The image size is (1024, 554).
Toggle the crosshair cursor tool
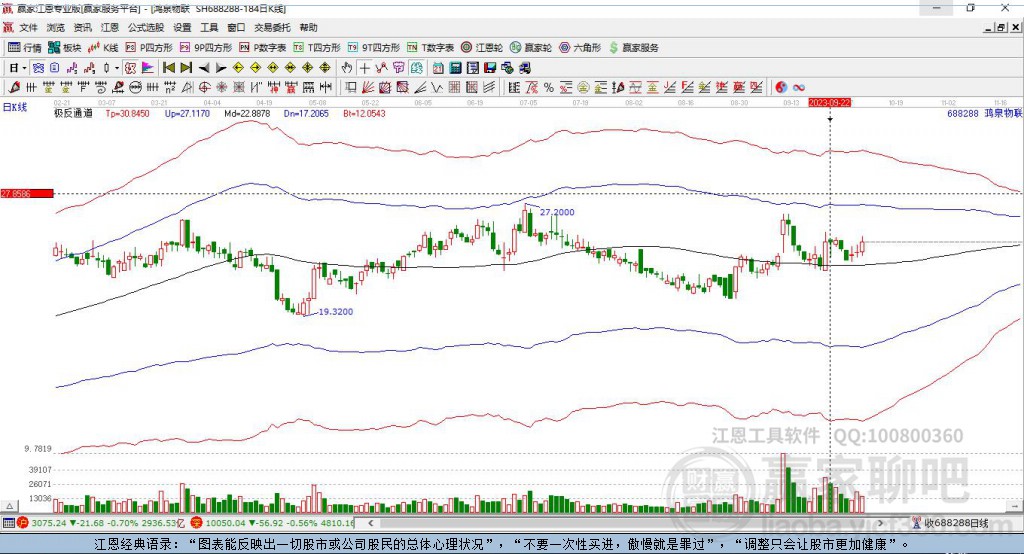click(x=364, y=68)
